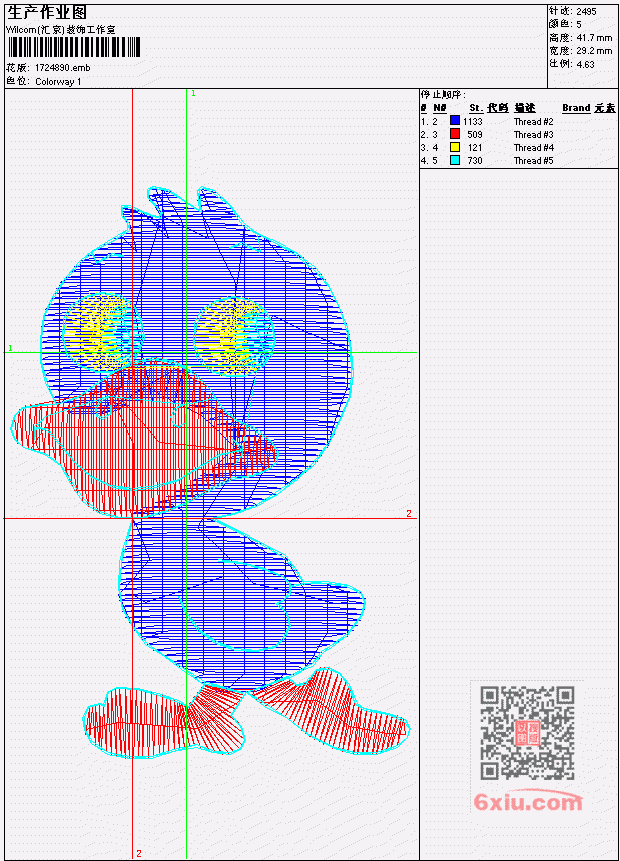This screenshot has width=620, height=861.
Task: Click the design file name '1724890.emb'
Action: tap(63, 68)
